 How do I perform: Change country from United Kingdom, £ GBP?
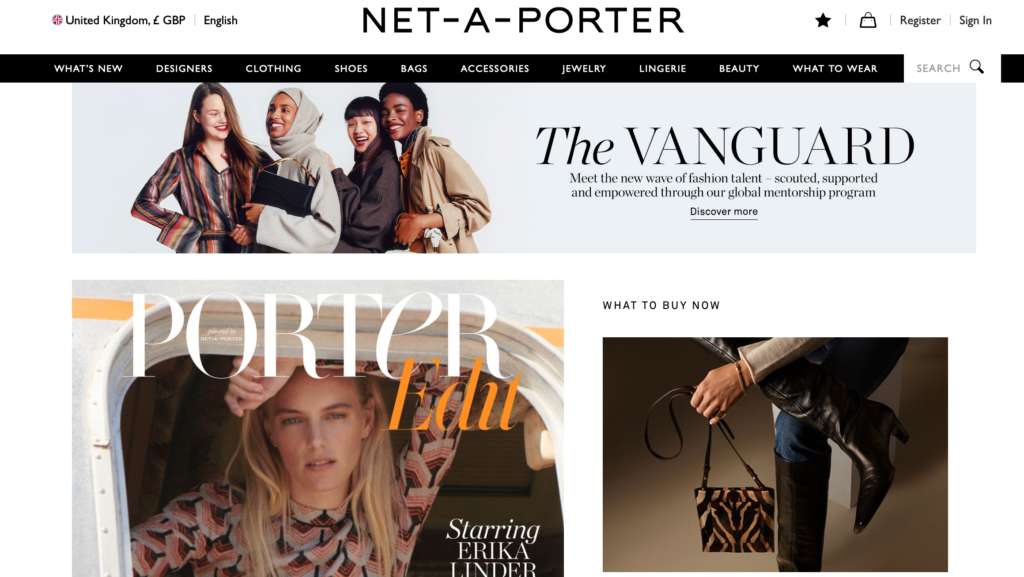pyautogui.click(x=125, y=20)
